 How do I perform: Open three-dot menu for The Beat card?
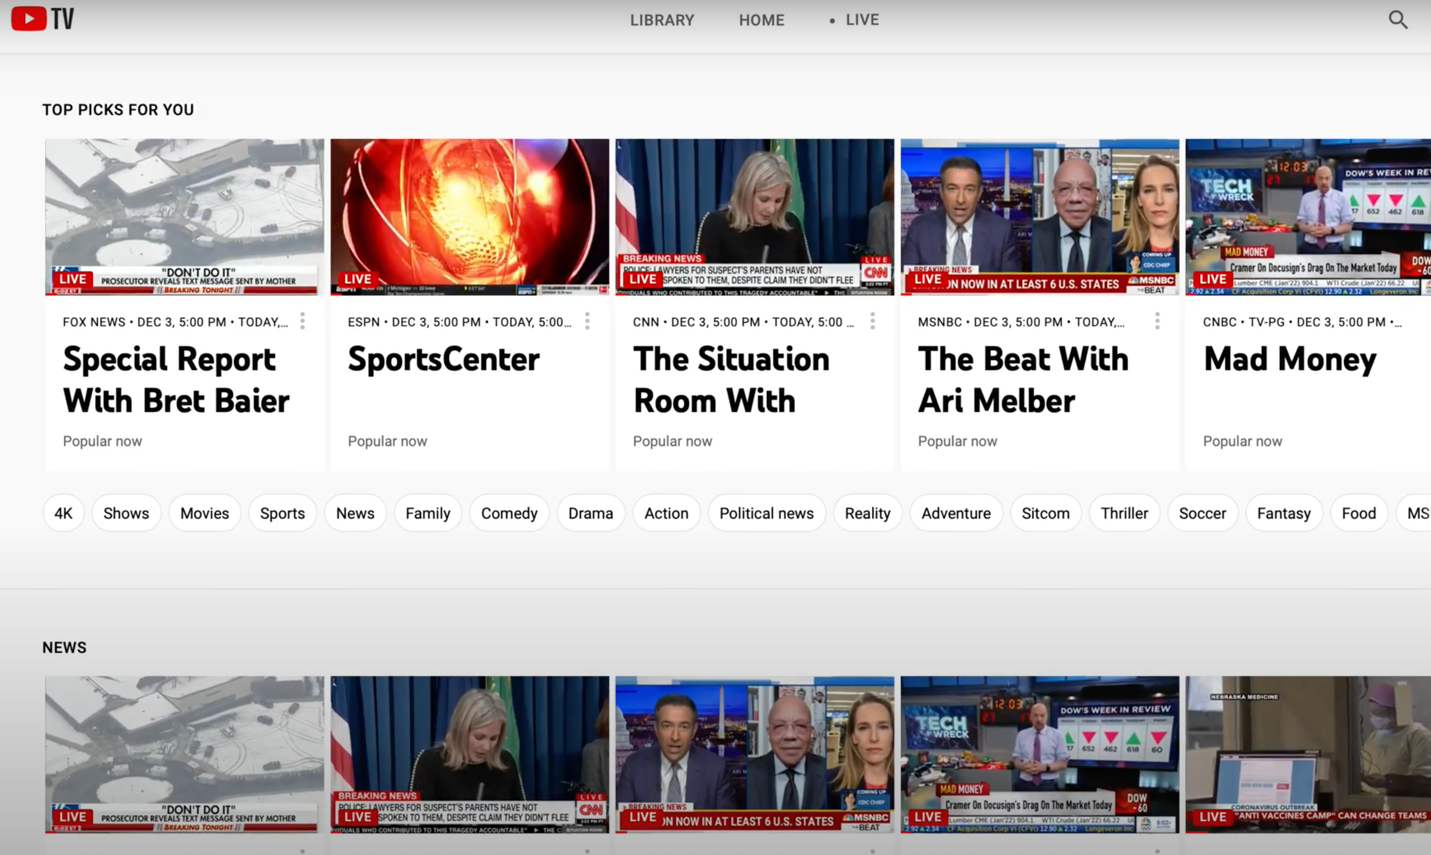(x=1157, y=321)
